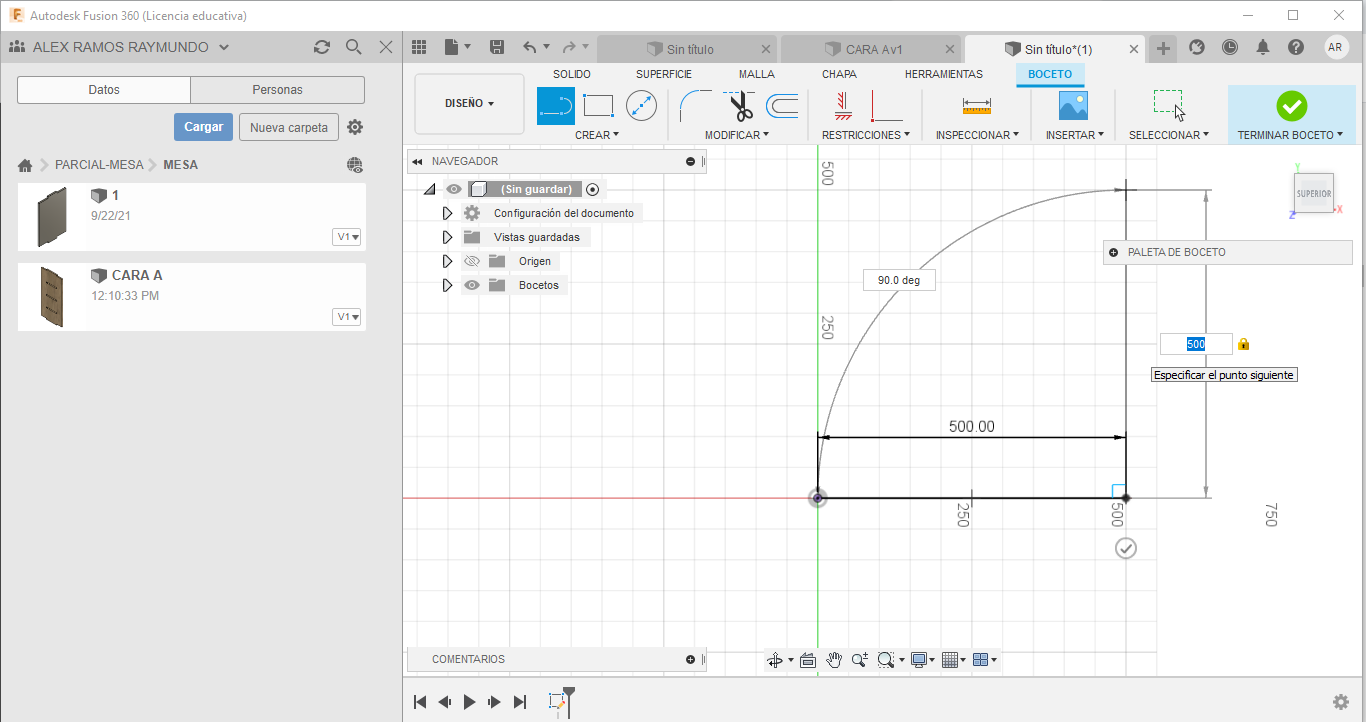Click the Offset tool icon
The width and height of the screenshot is (1366, 722).
click(782, 105)
